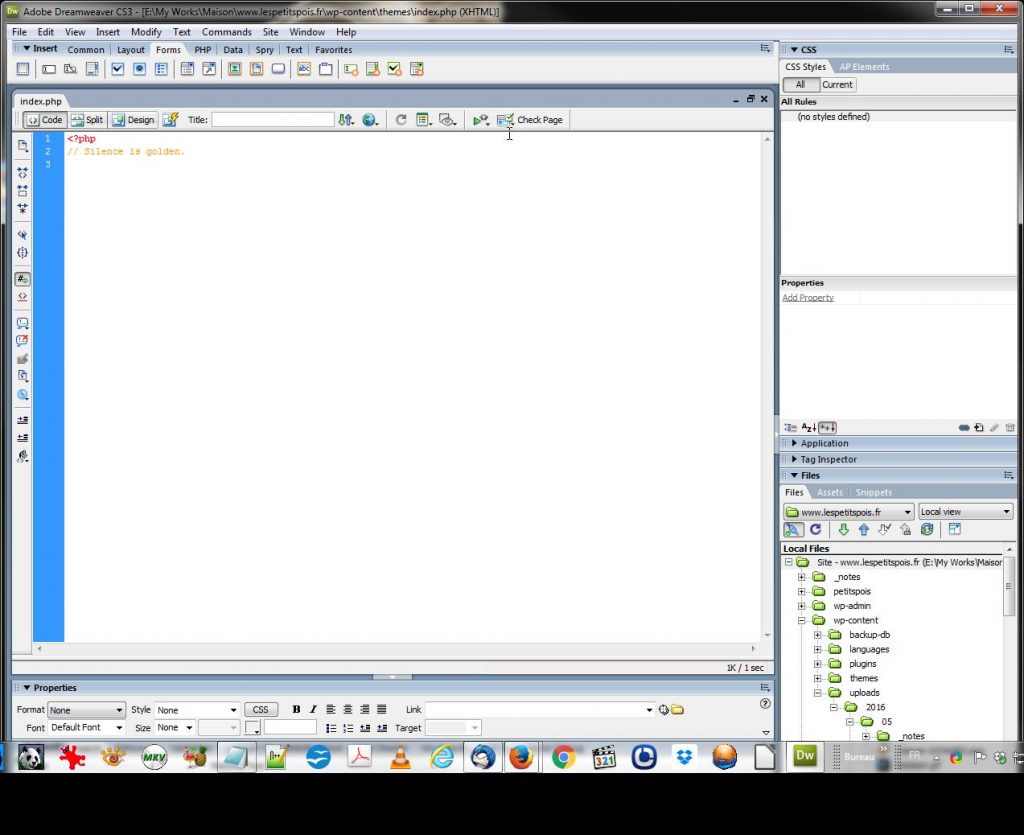Screen dimensions: 1024x835
Task: Open the File Management arrows icon
Action: tap(345, 120)
